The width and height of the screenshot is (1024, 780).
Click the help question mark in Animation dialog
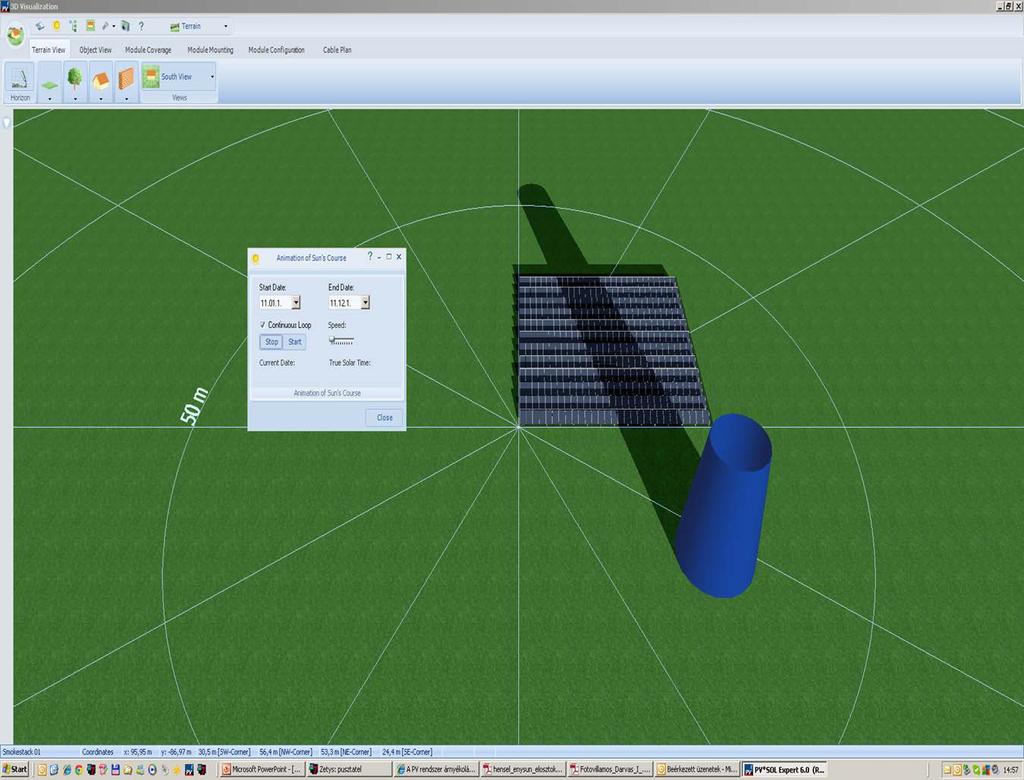[370, 257]
